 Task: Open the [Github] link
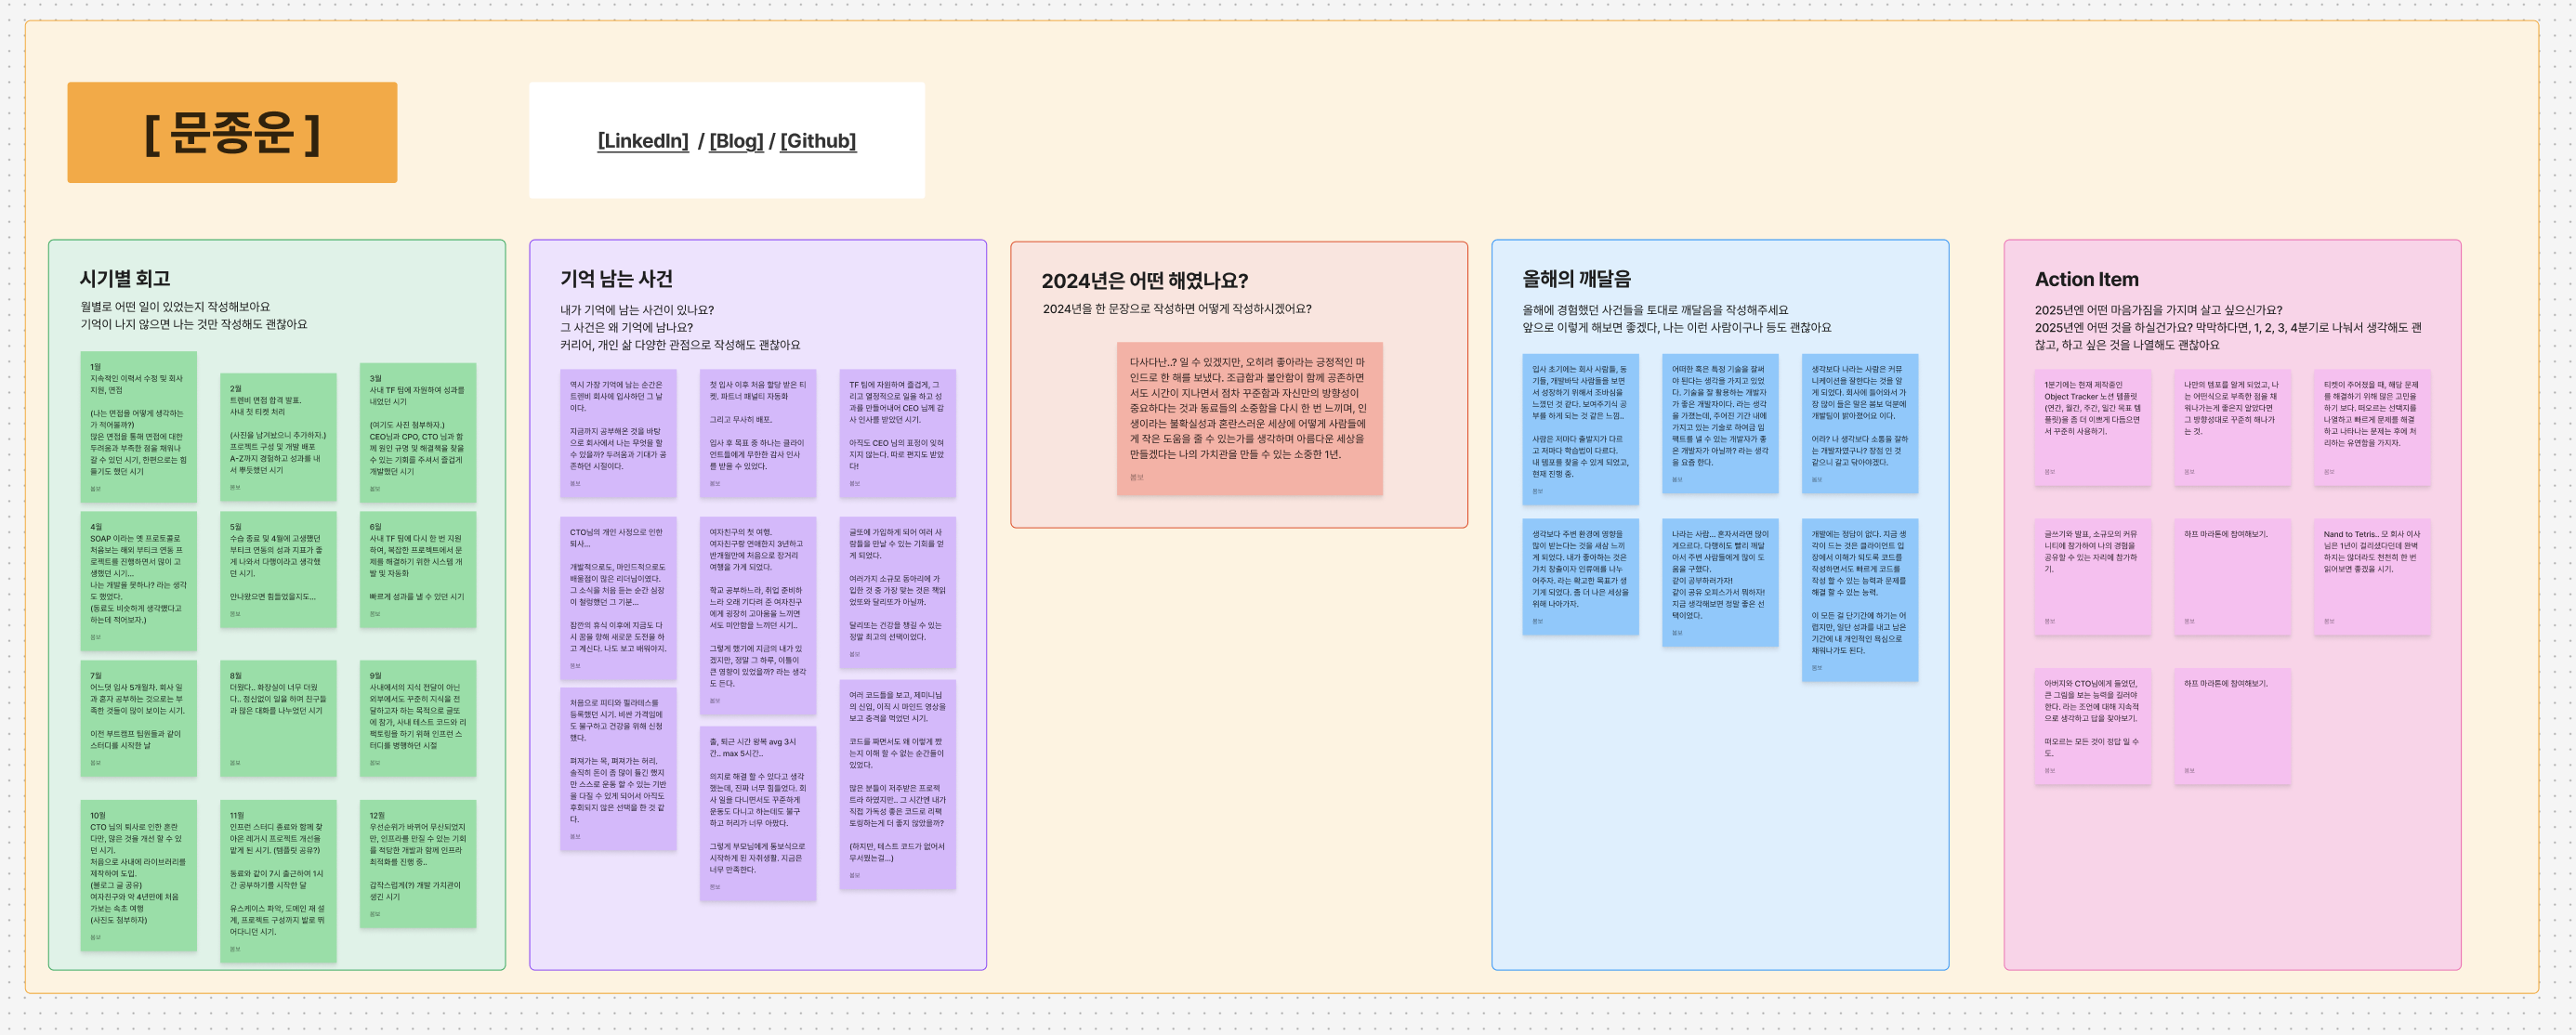[x=817, y=141]
